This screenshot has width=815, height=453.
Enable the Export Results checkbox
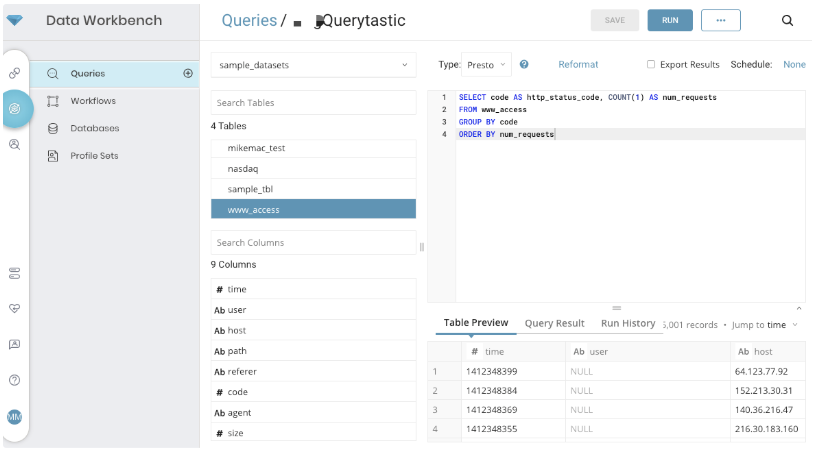point(651,64)
